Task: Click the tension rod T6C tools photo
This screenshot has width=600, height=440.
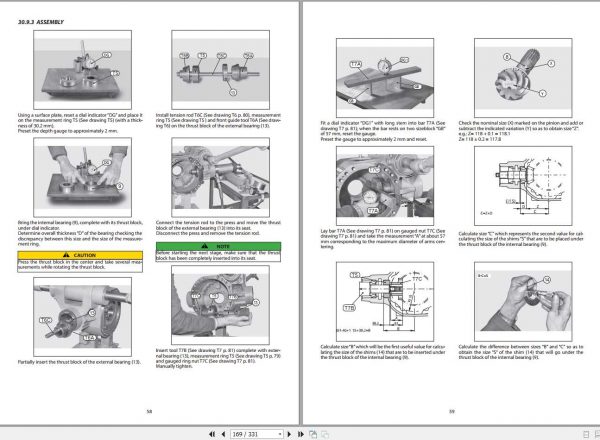Action: pyautogui.click(x=220, y=70)
